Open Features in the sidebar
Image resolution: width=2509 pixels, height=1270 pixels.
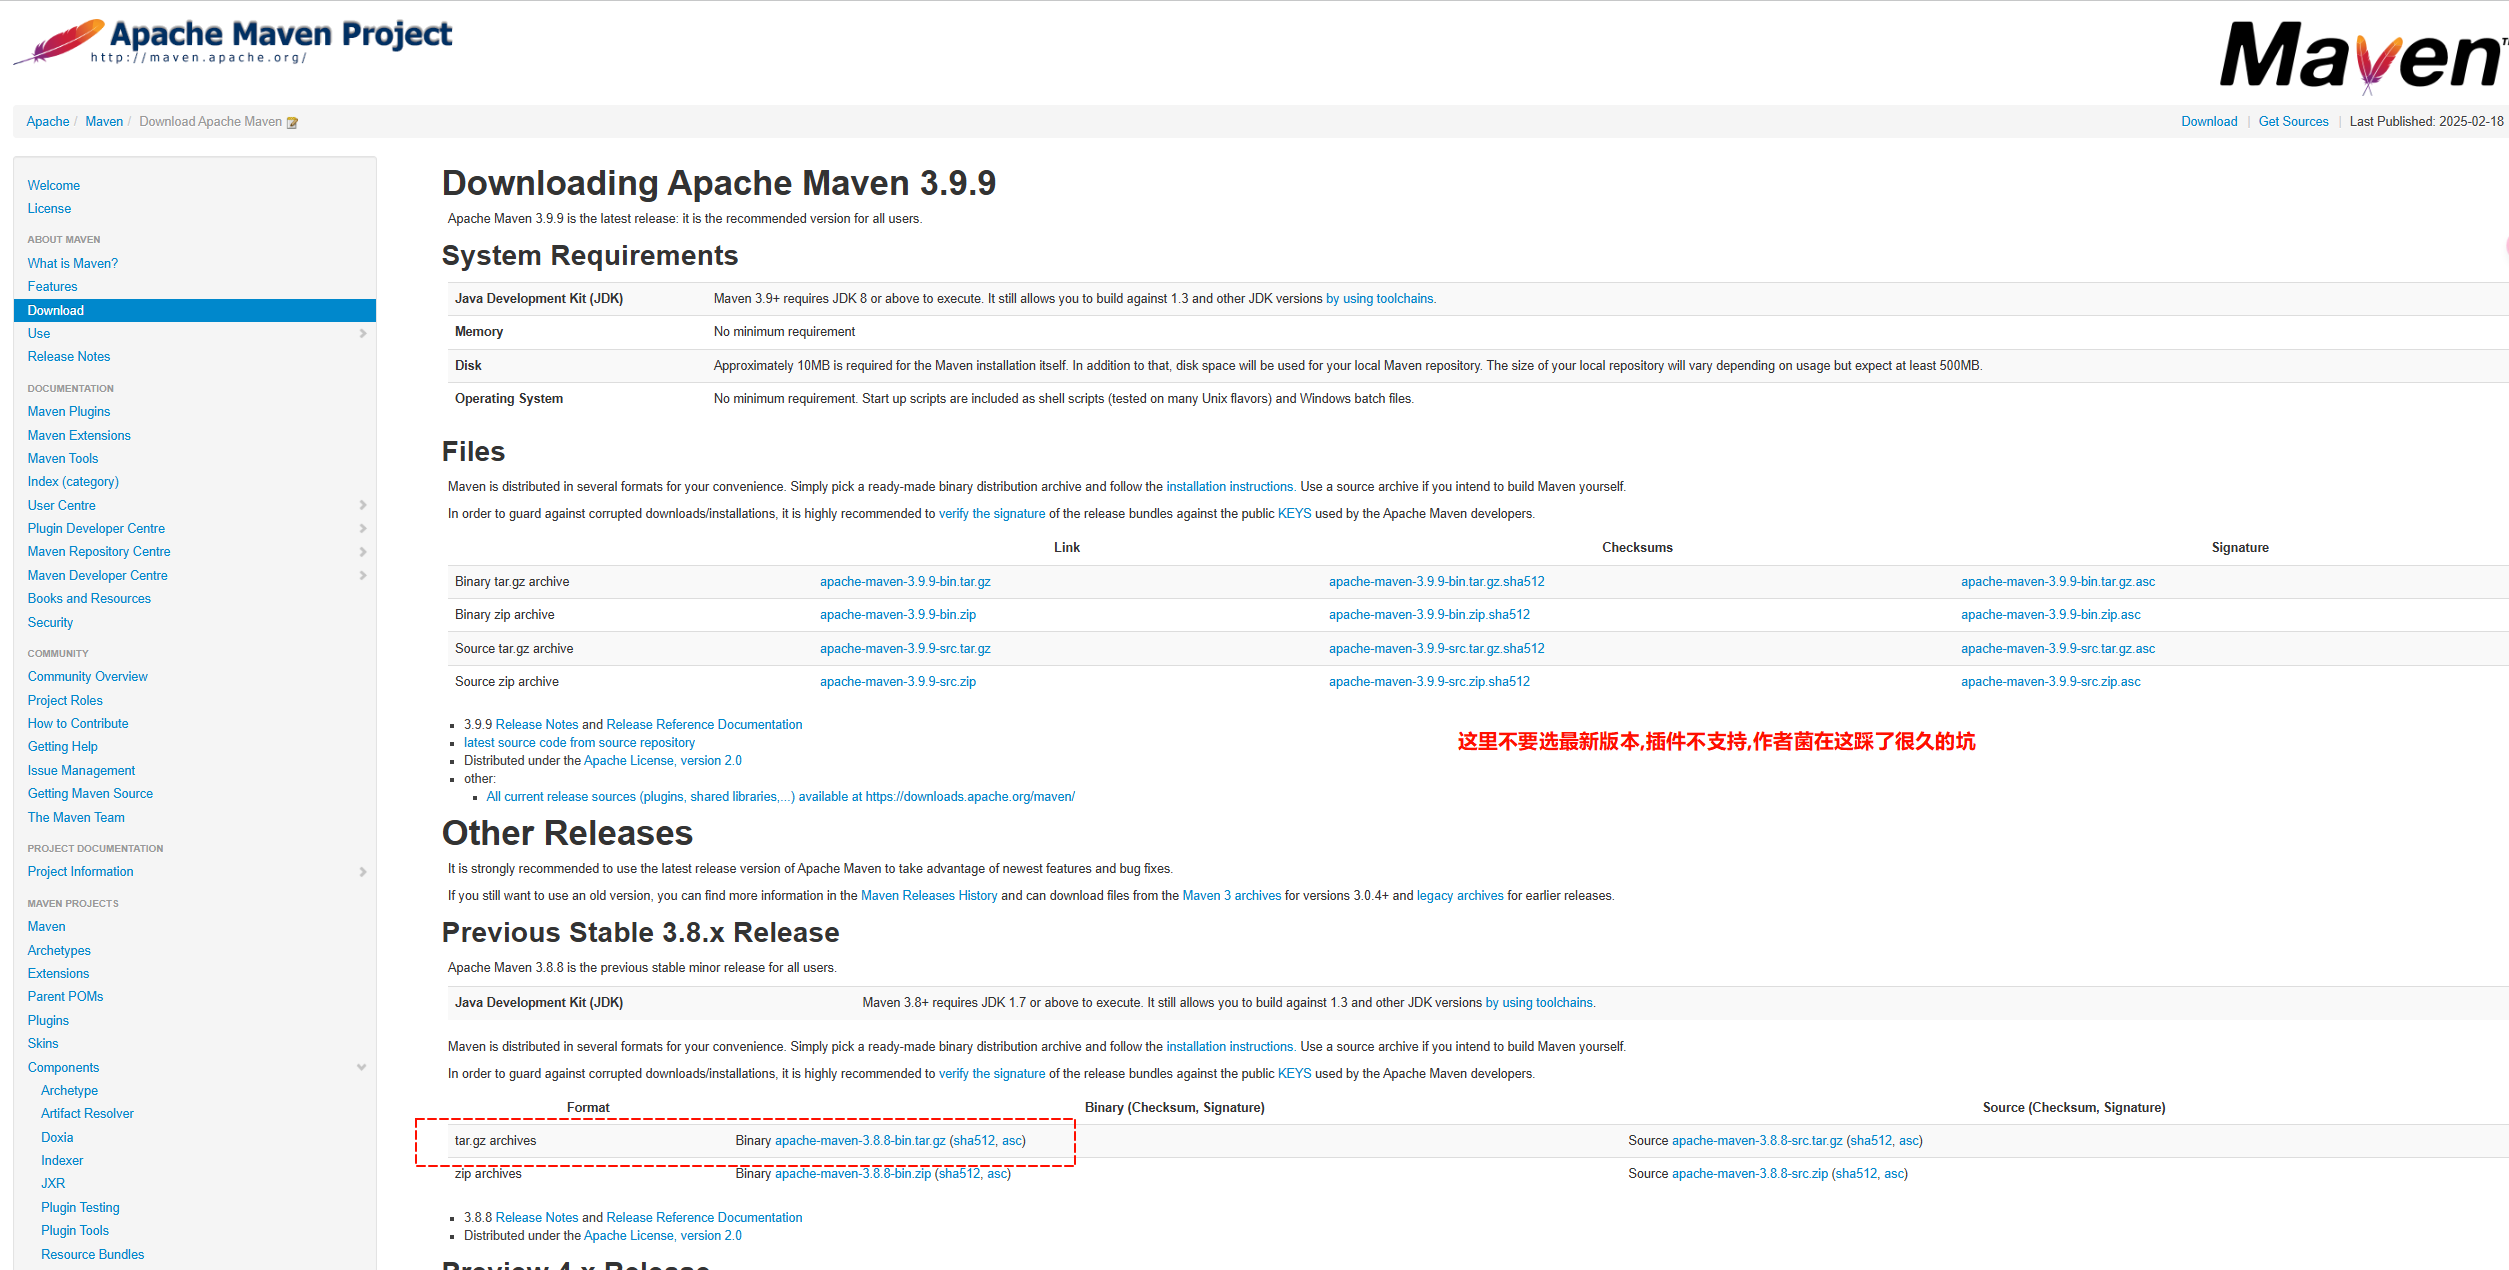tap(52, 287)
